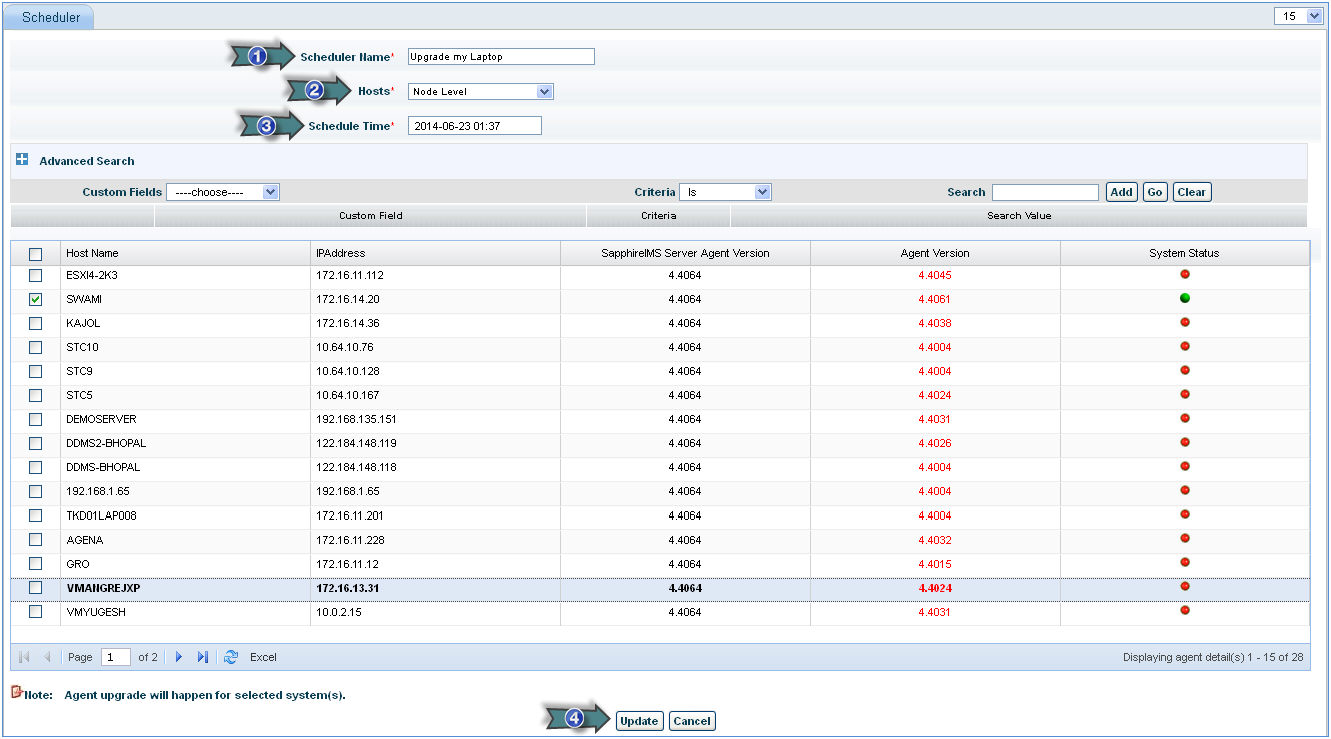Open the Hosts Node Level dropdown
Screen dimensions: 1331x739
(481, 91)
